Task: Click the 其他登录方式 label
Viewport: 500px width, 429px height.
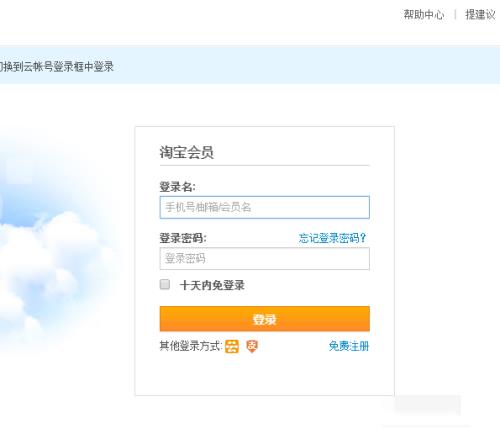Action: coord(191,346)
